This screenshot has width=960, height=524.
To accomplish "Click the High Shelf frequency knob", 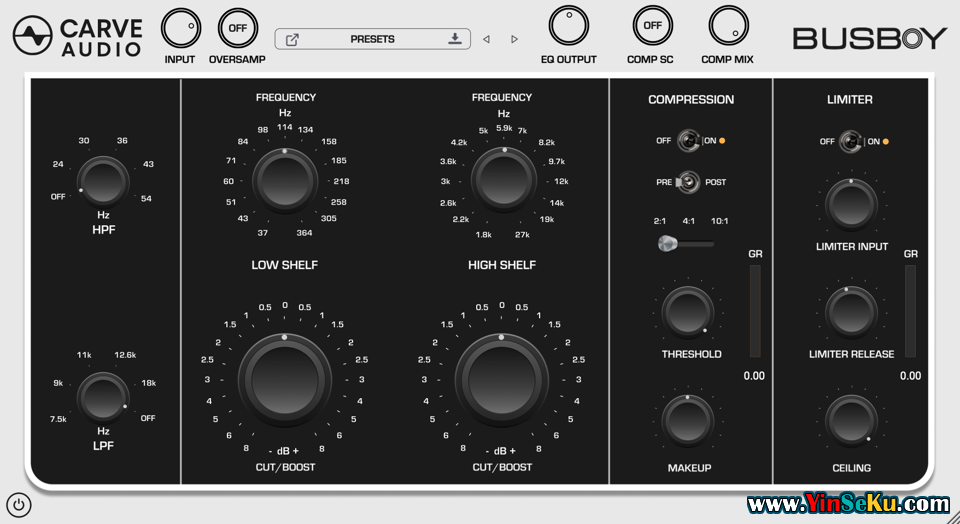I will click(503, 180).
